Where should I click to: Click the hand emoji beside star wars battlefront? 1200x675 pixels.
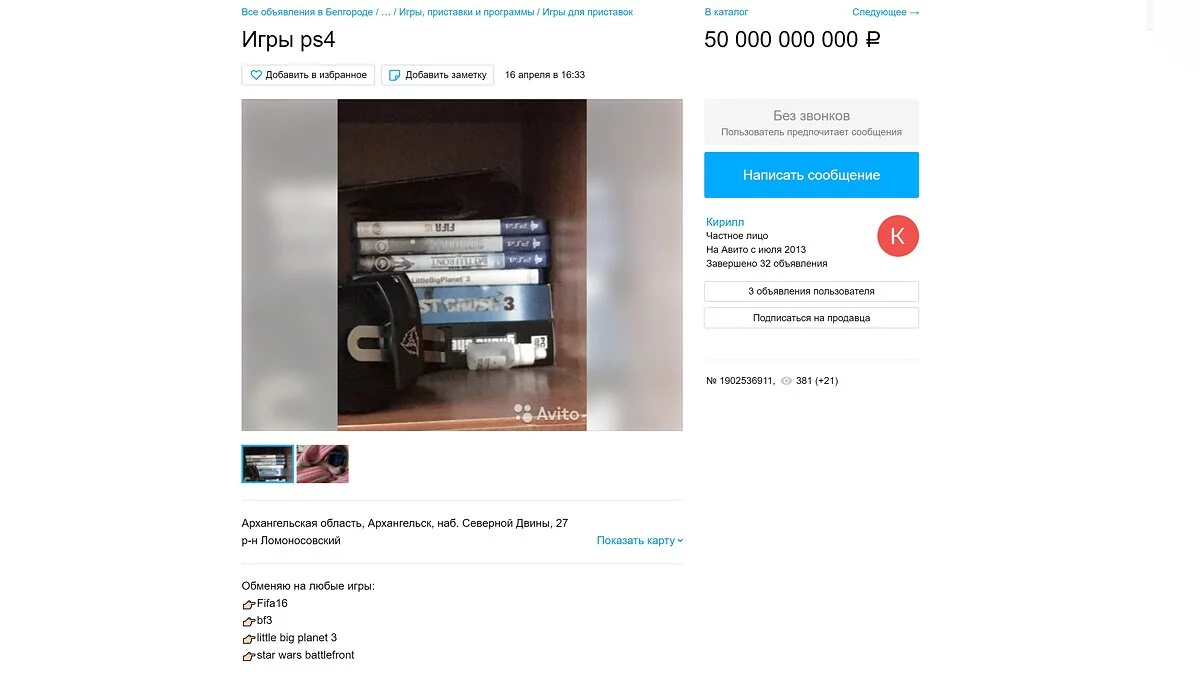pyautogui.click(x=249, y=656)
